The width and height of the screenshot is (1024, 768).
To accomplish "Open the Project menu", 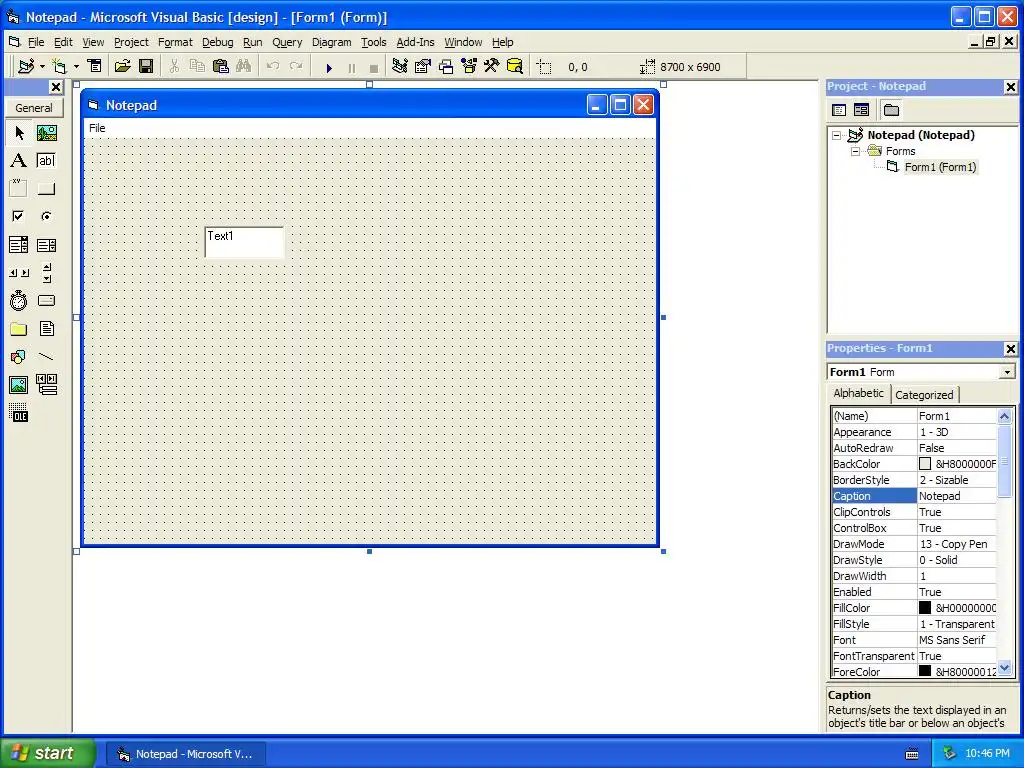I will pos(131,42).
